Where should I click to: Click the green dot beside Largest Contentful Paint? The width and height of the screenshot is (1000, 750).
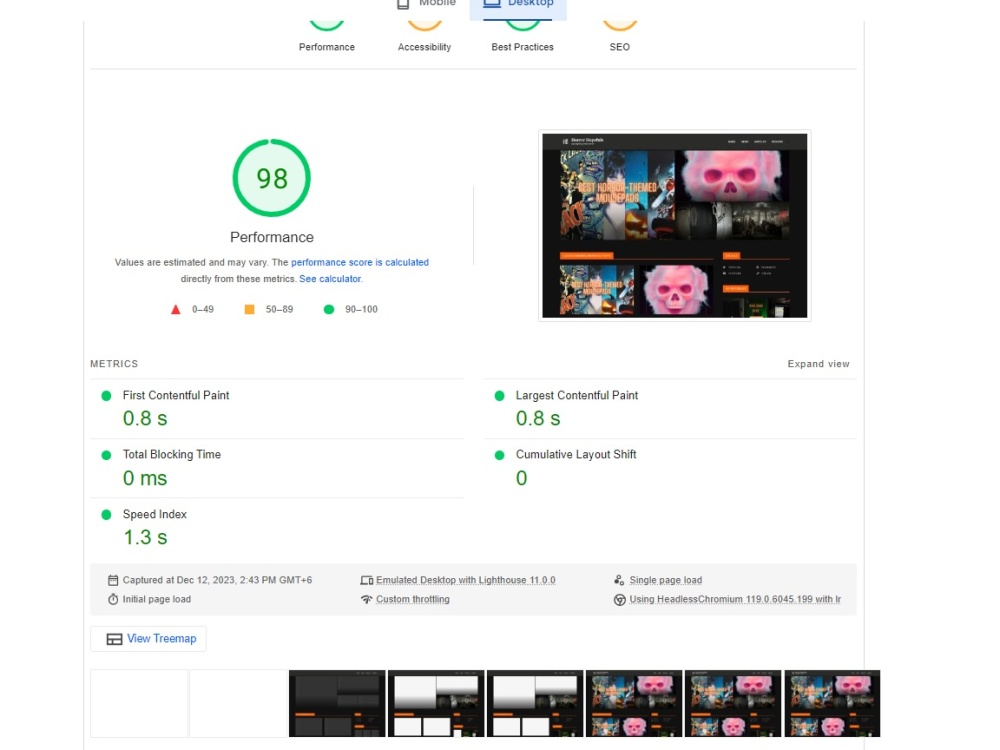click(499, 396)
